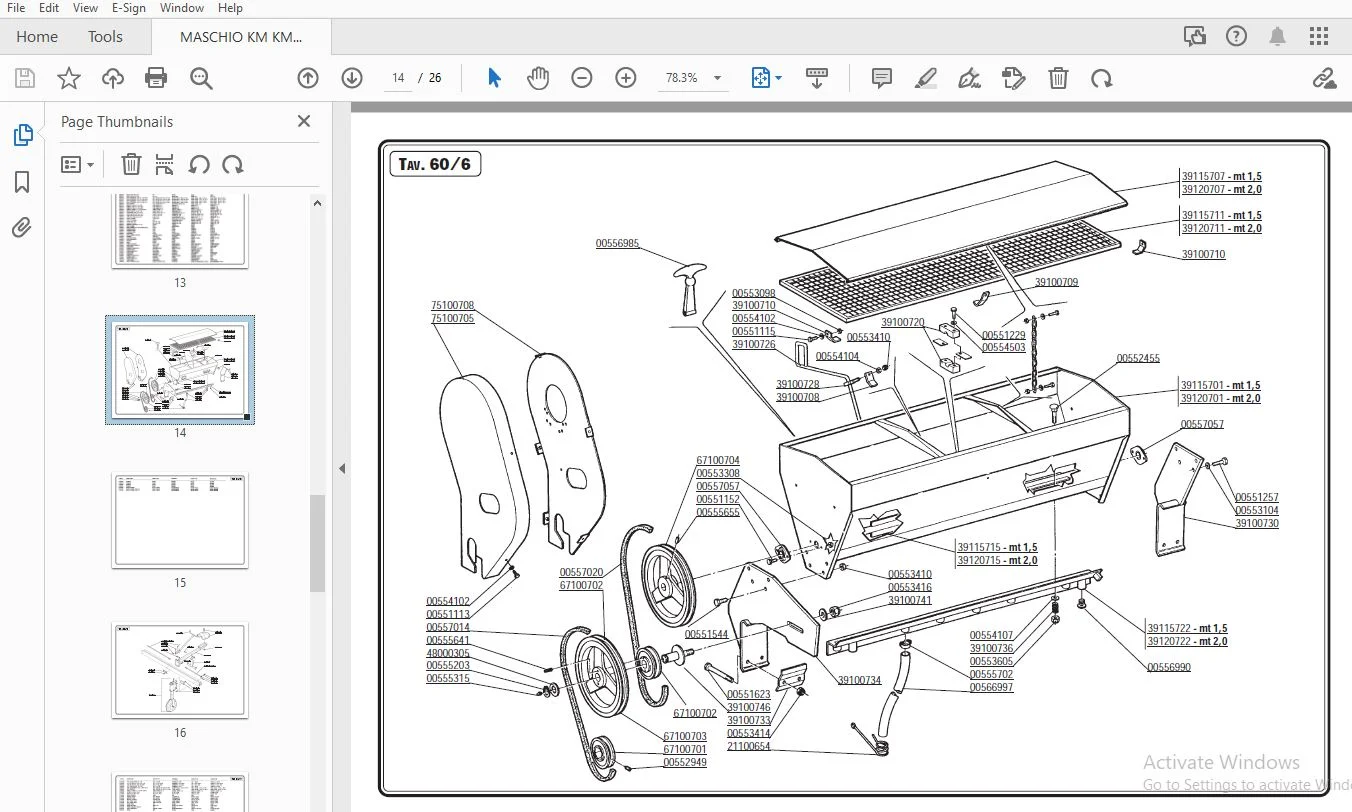The width and height of the screenshot is (1352, 812).
Task: Select the page 16 thumbnail
Action: click(x=180, y=671)
